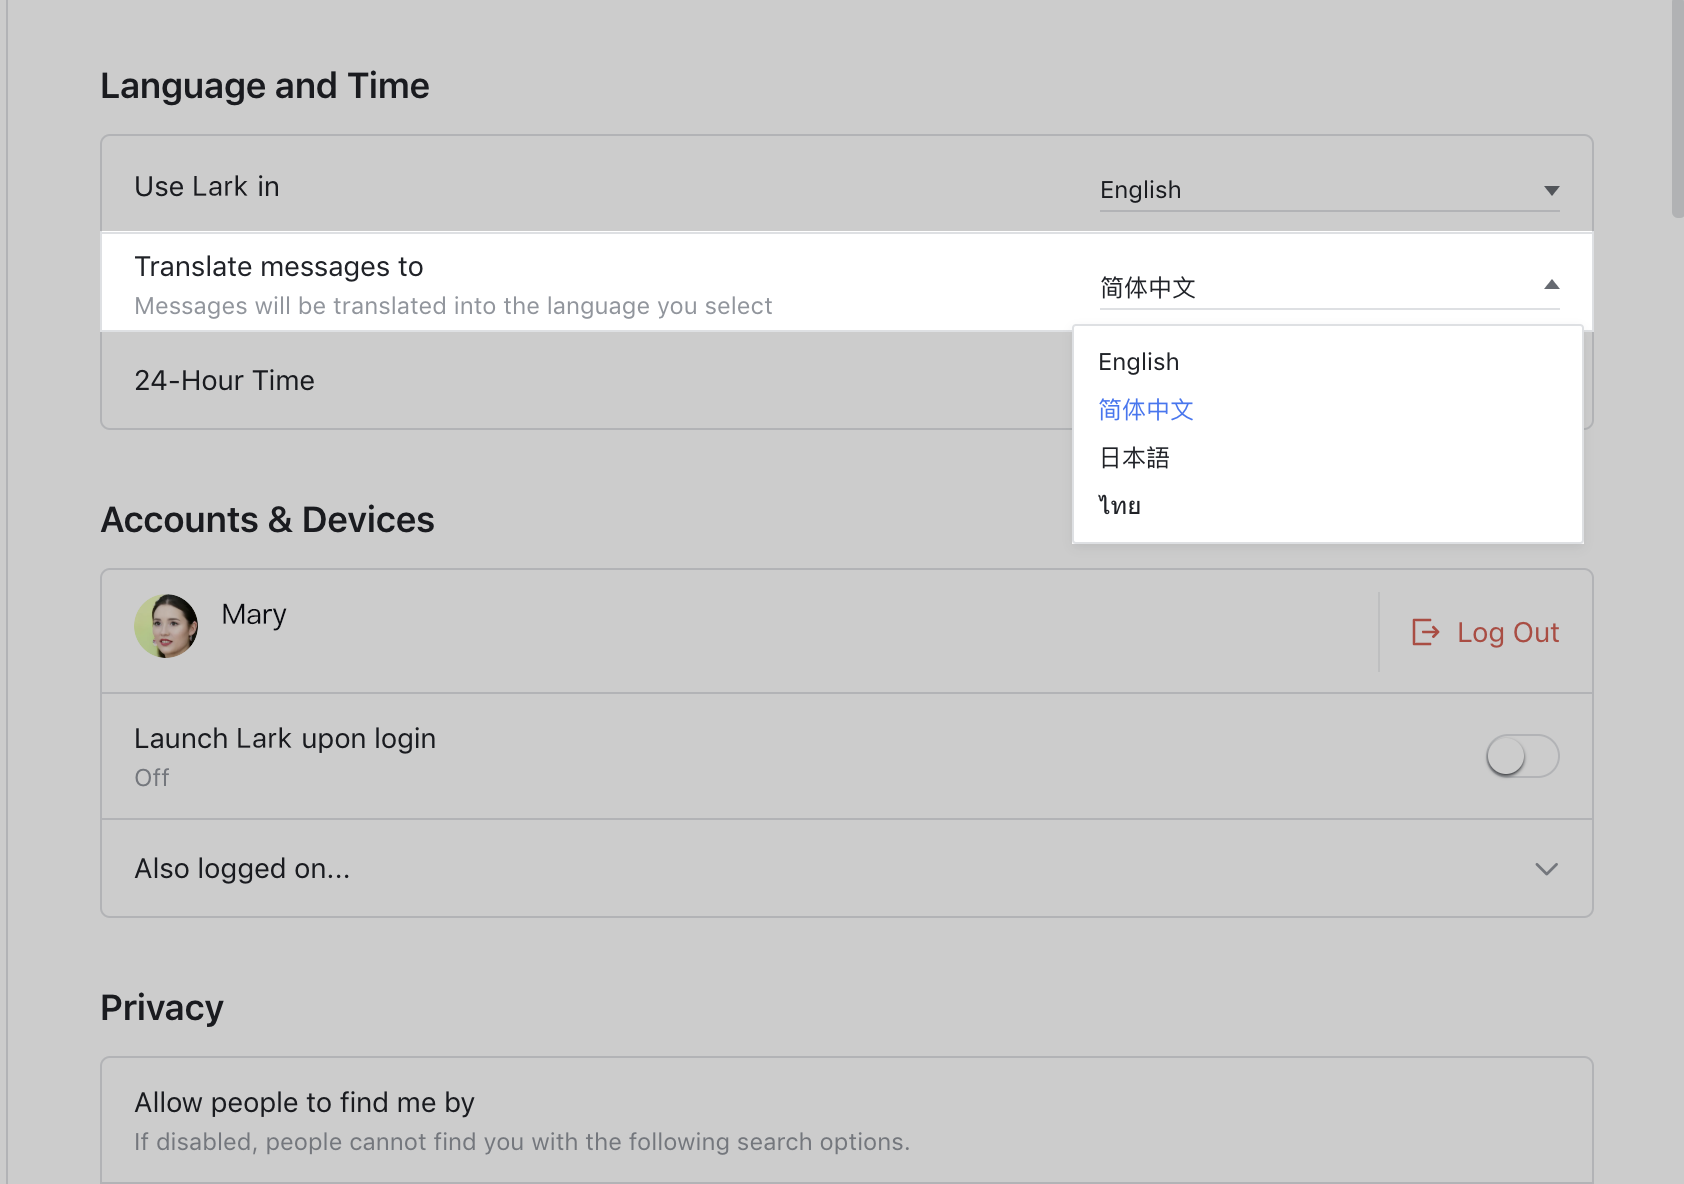Image resolution: width=1684 pixels, height=1184 pixels.
Task: Click the Log Out door-arrow icon
Action: (1425, 632)
